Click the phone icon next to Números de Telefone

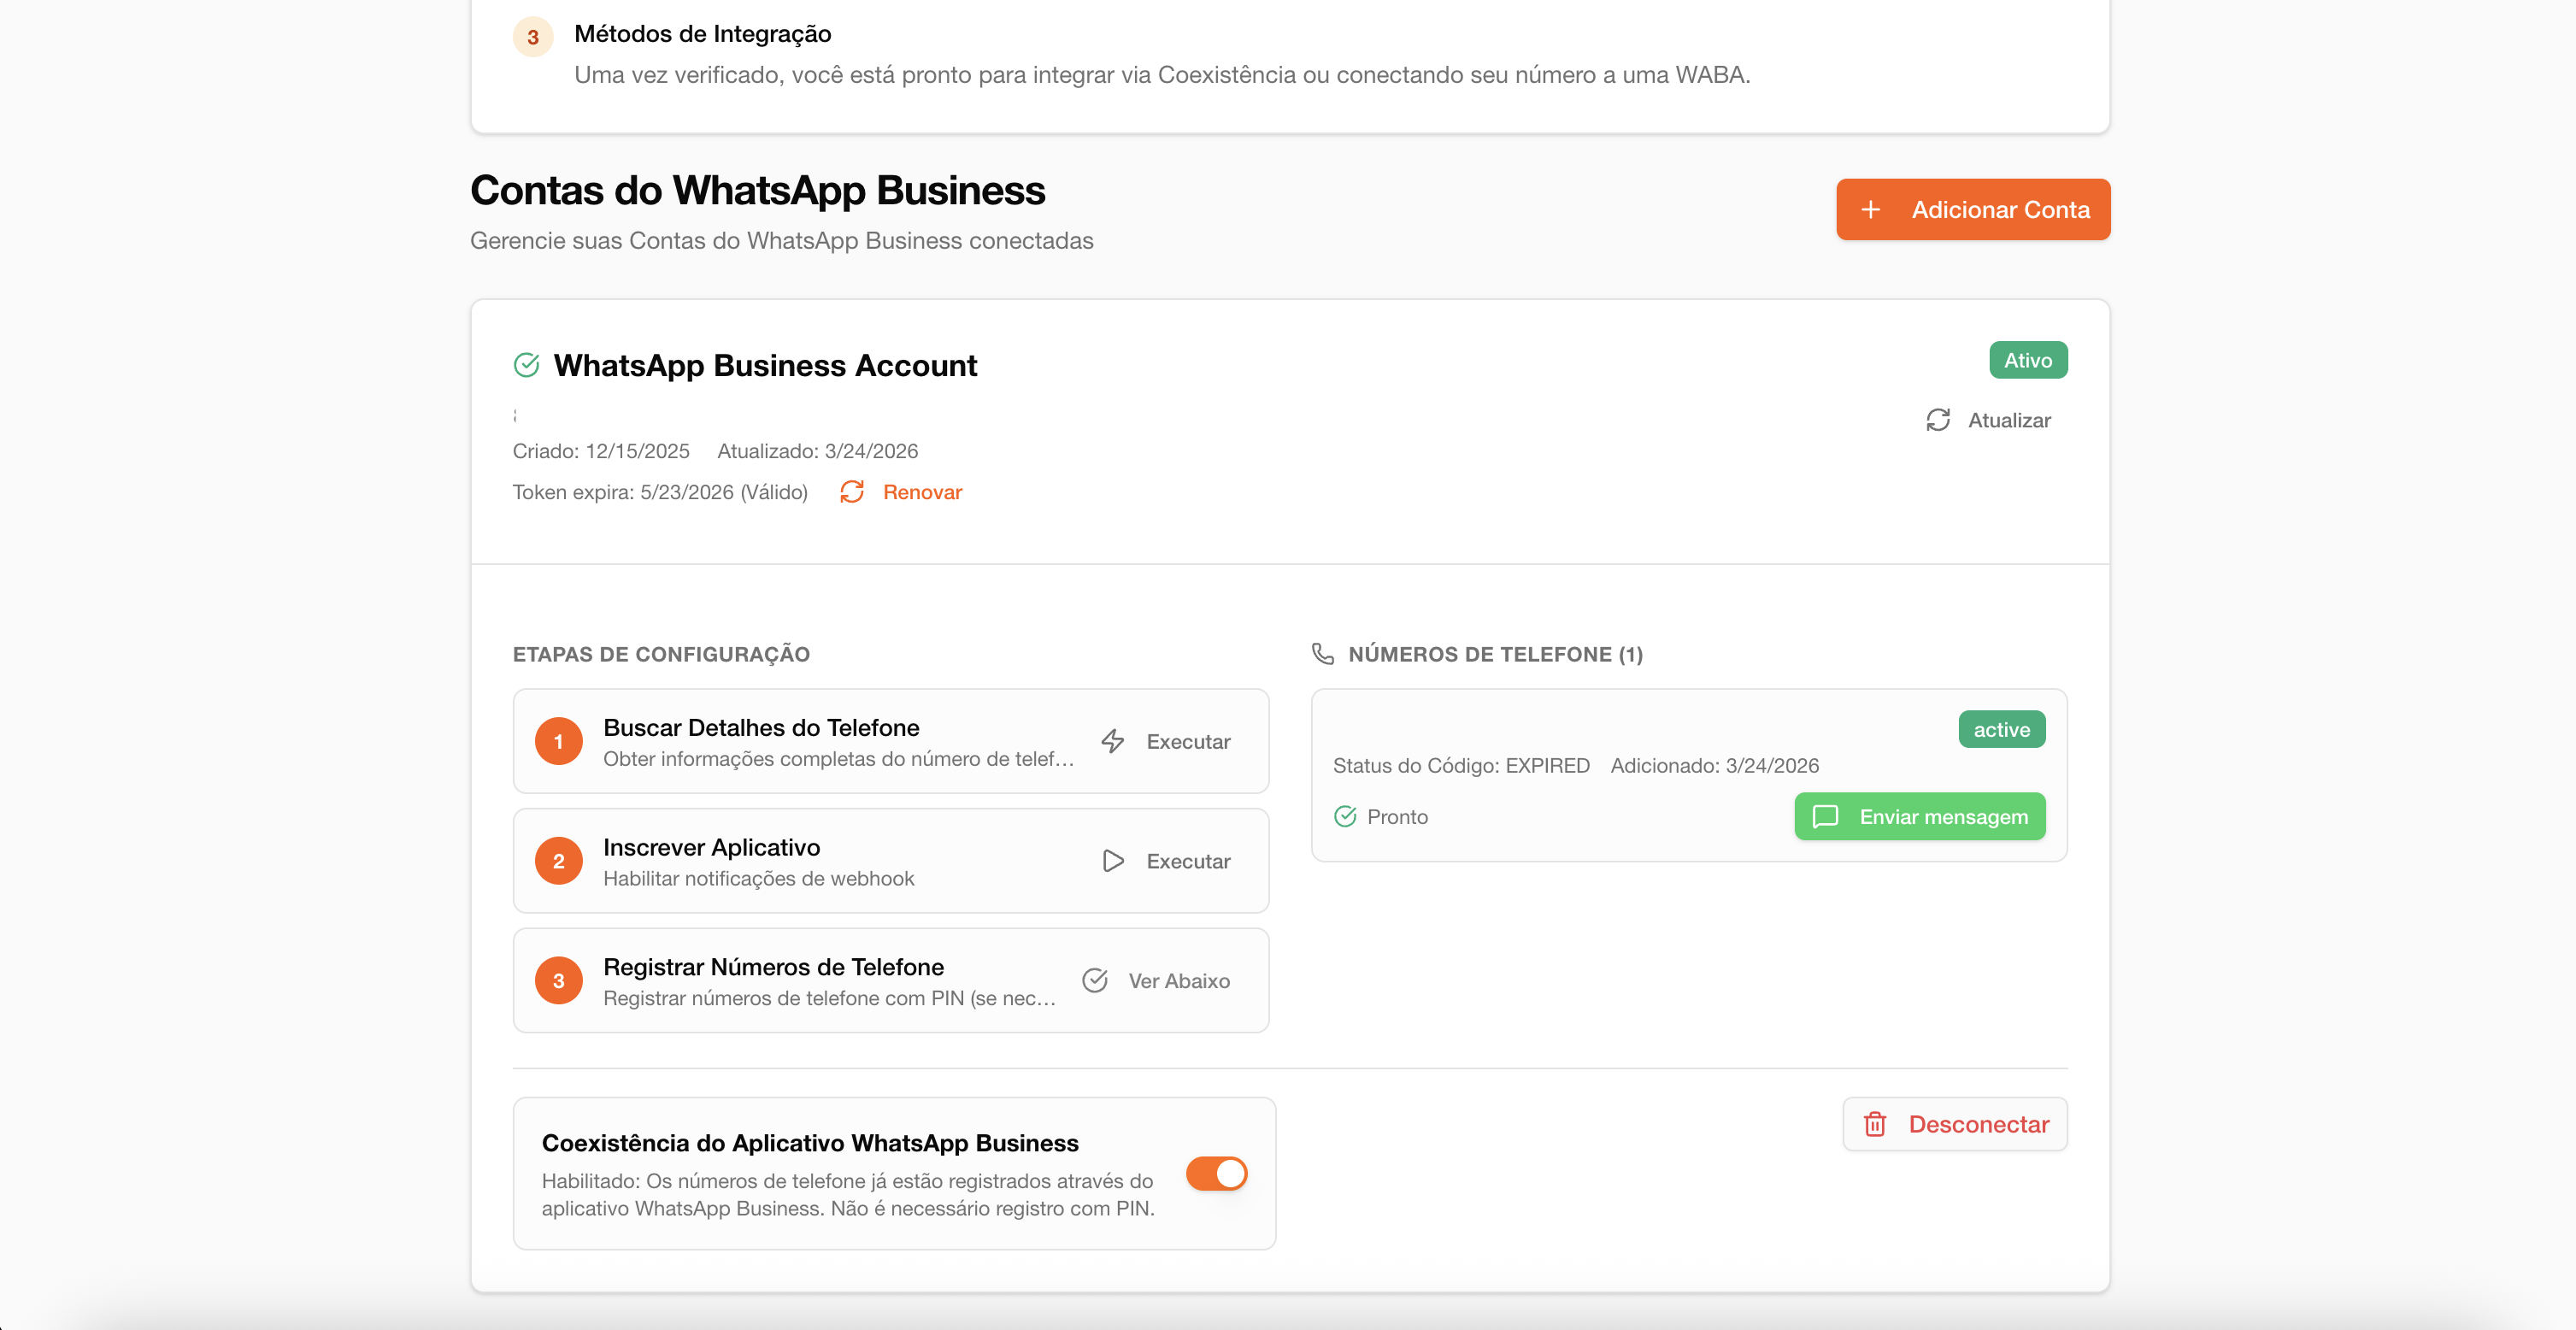coord(1322,654)
